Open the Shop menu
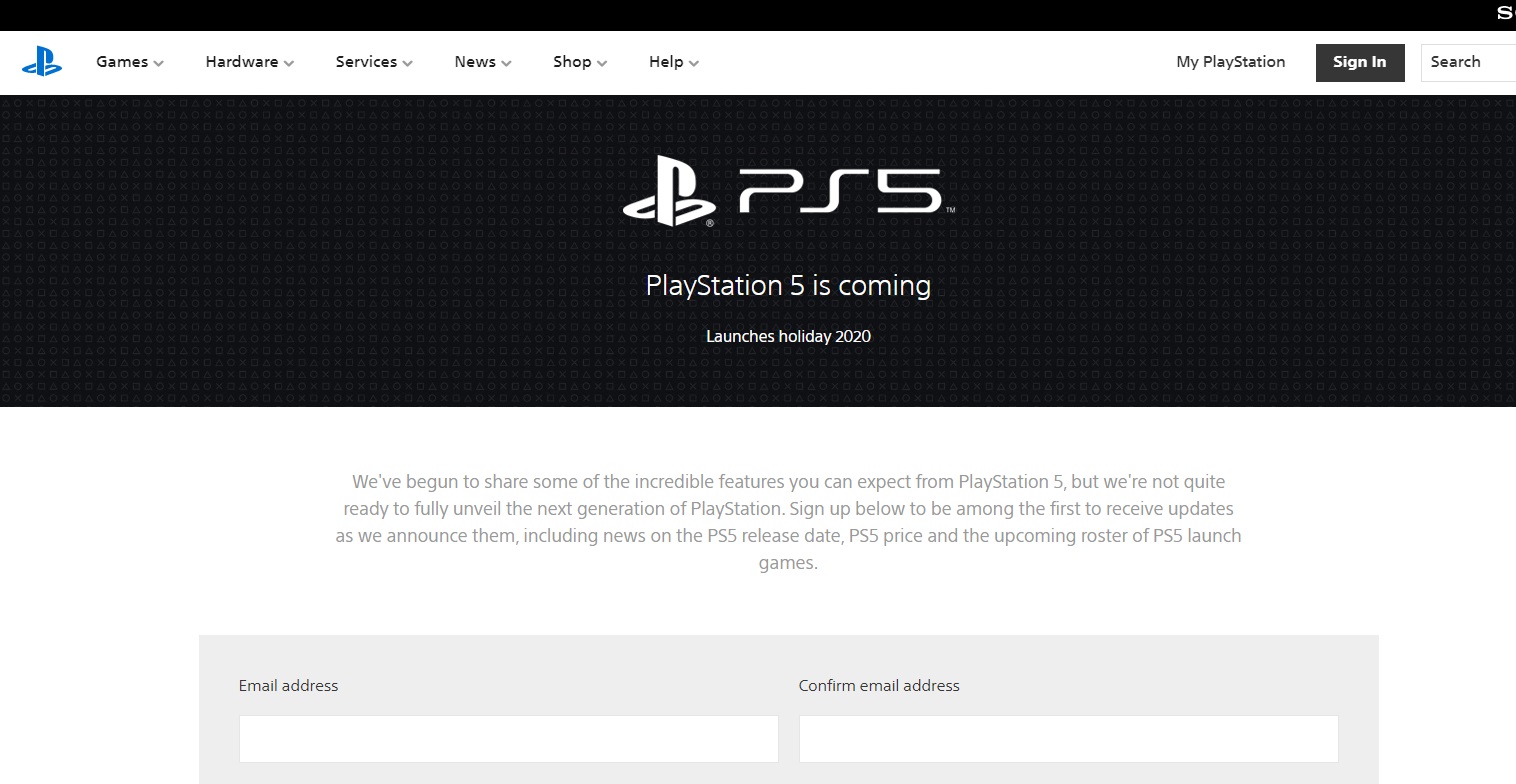The width and height of the screenshot is (1516, 784). [x=572, y=62]
